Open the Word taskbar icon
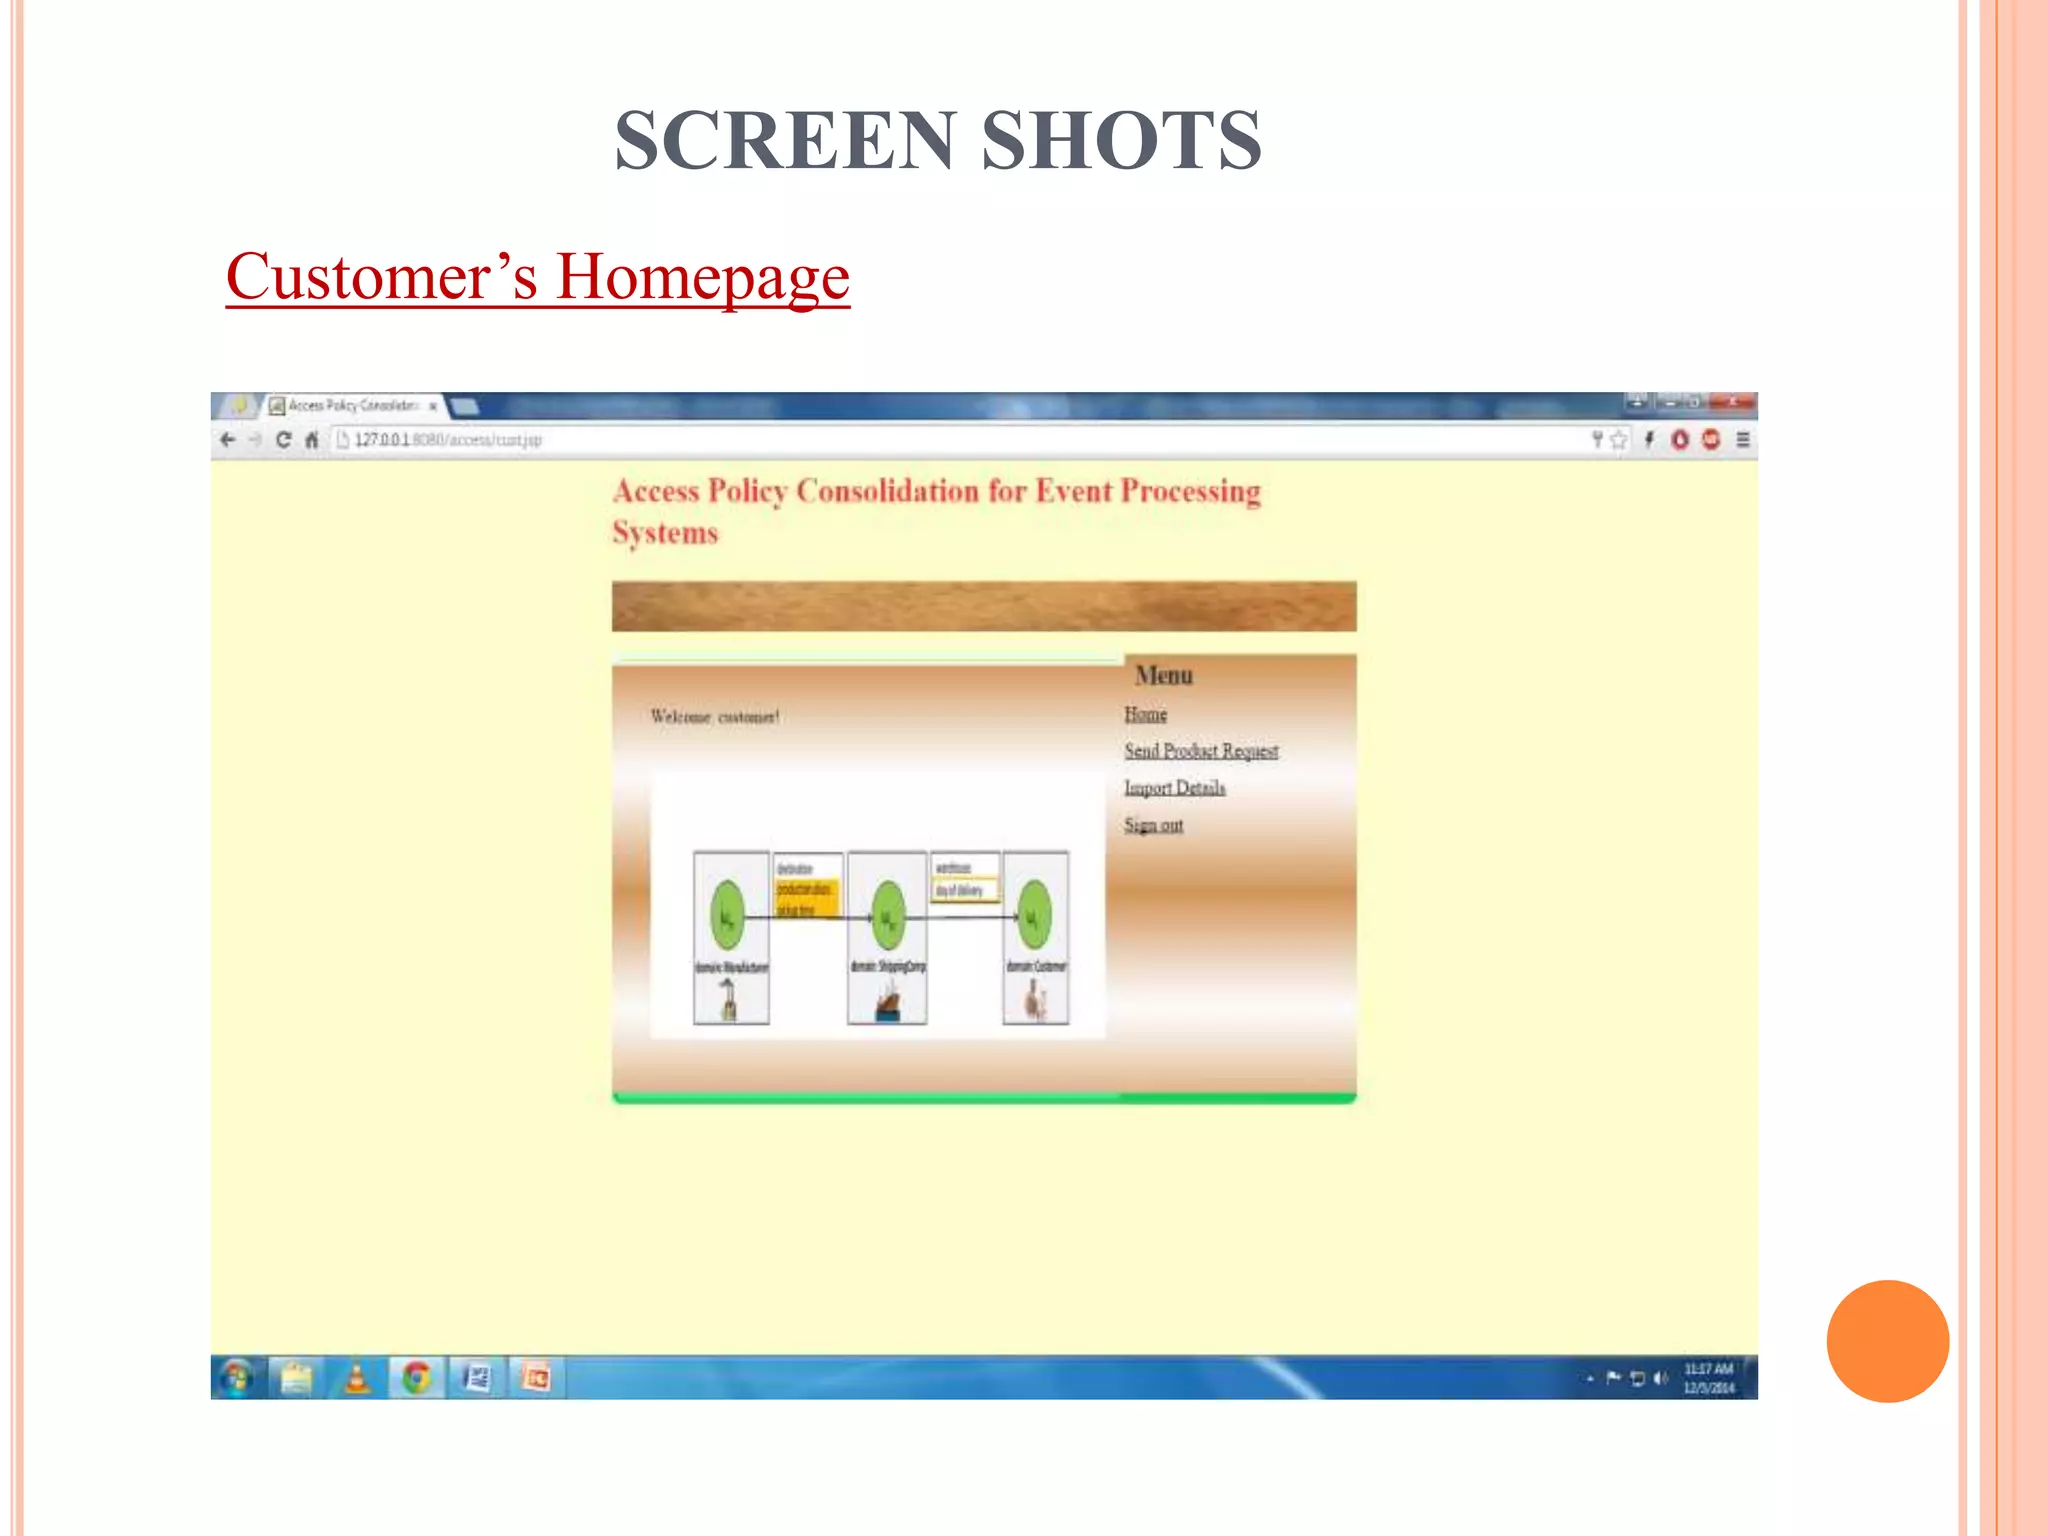2048x1536 pixels. [x=478, y=1378]
